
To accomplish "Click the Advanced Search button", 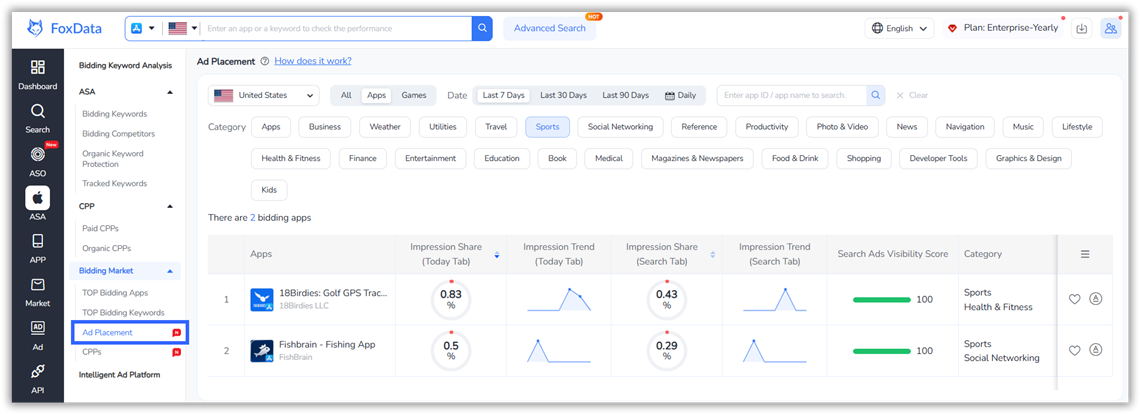I will coord(550,28).
